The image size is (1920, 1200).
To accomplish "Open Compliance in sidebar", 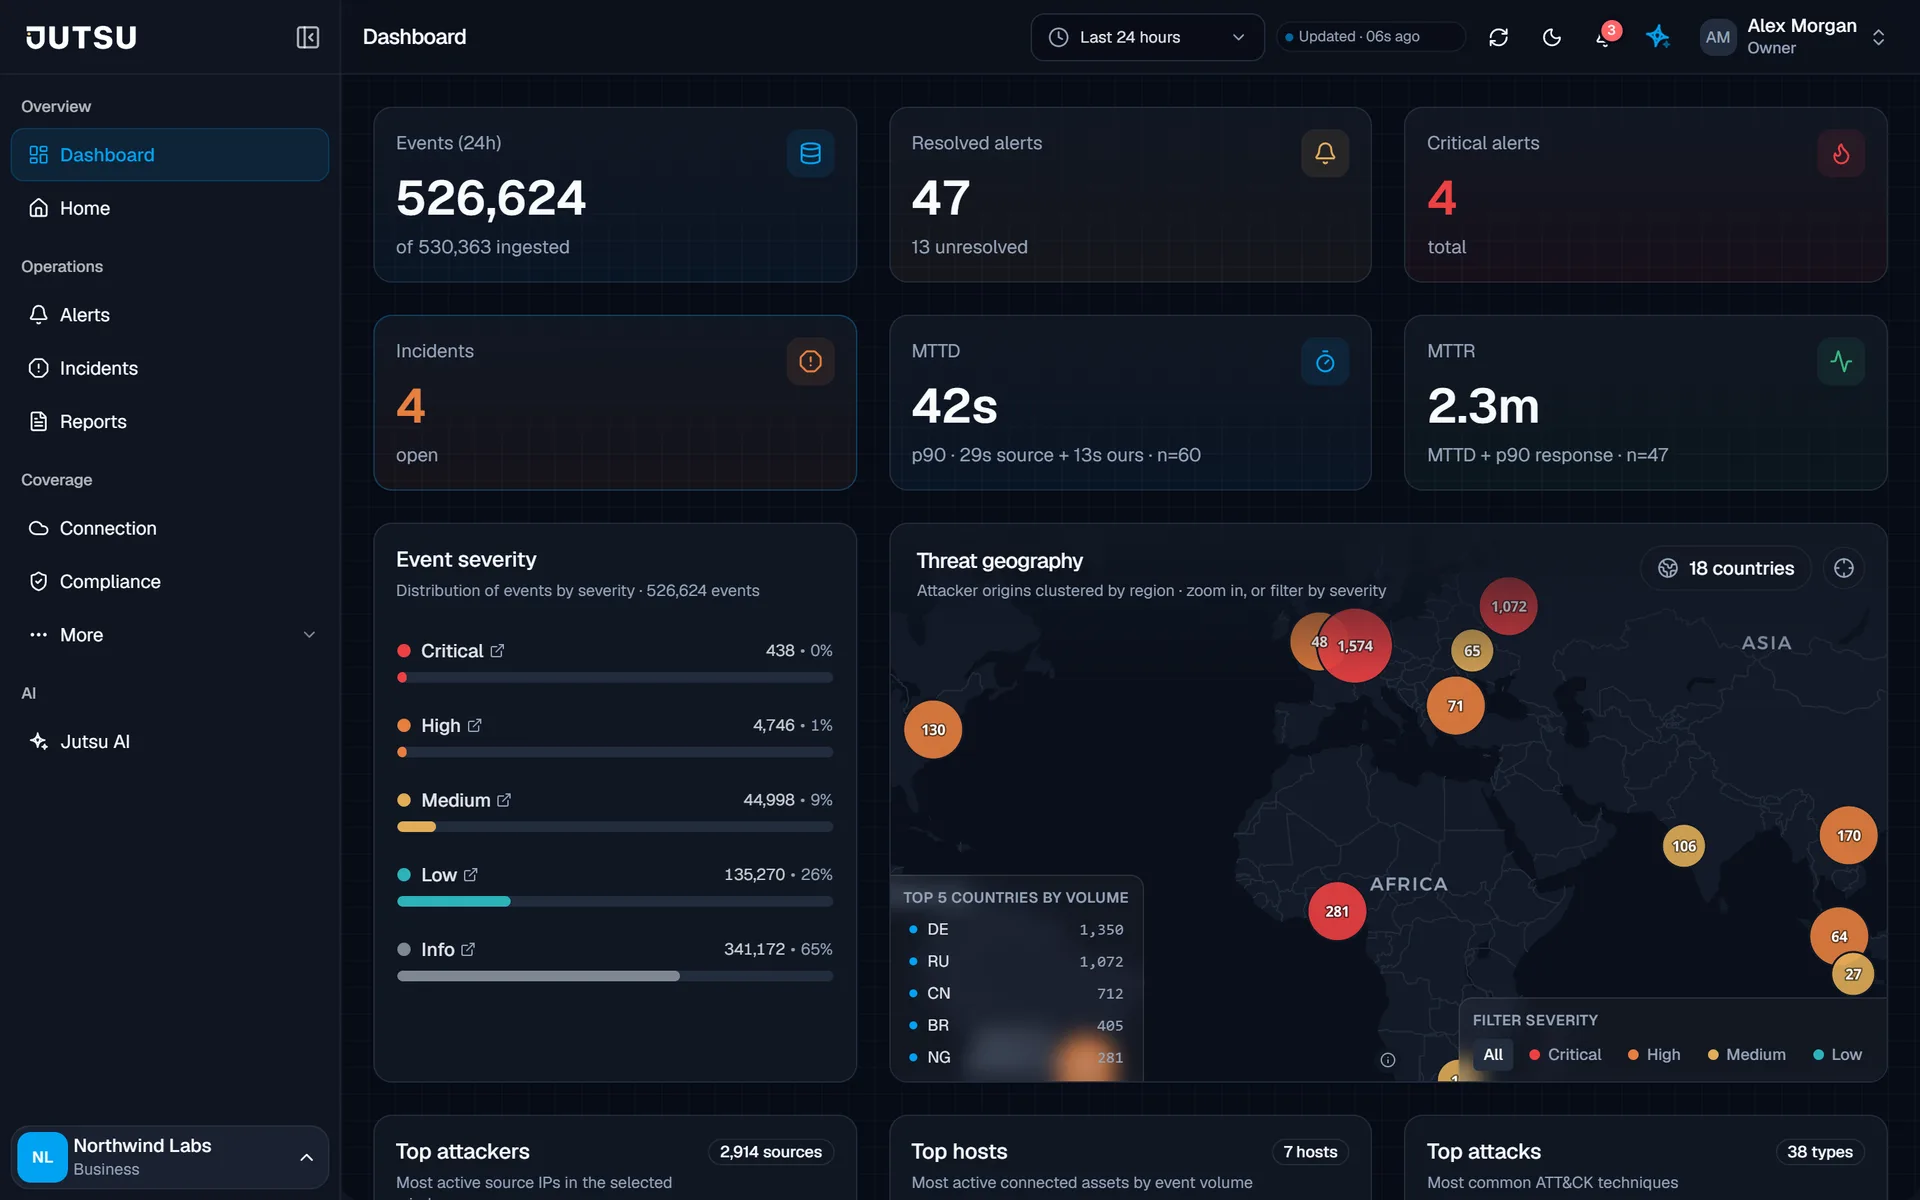I will 170,582.
